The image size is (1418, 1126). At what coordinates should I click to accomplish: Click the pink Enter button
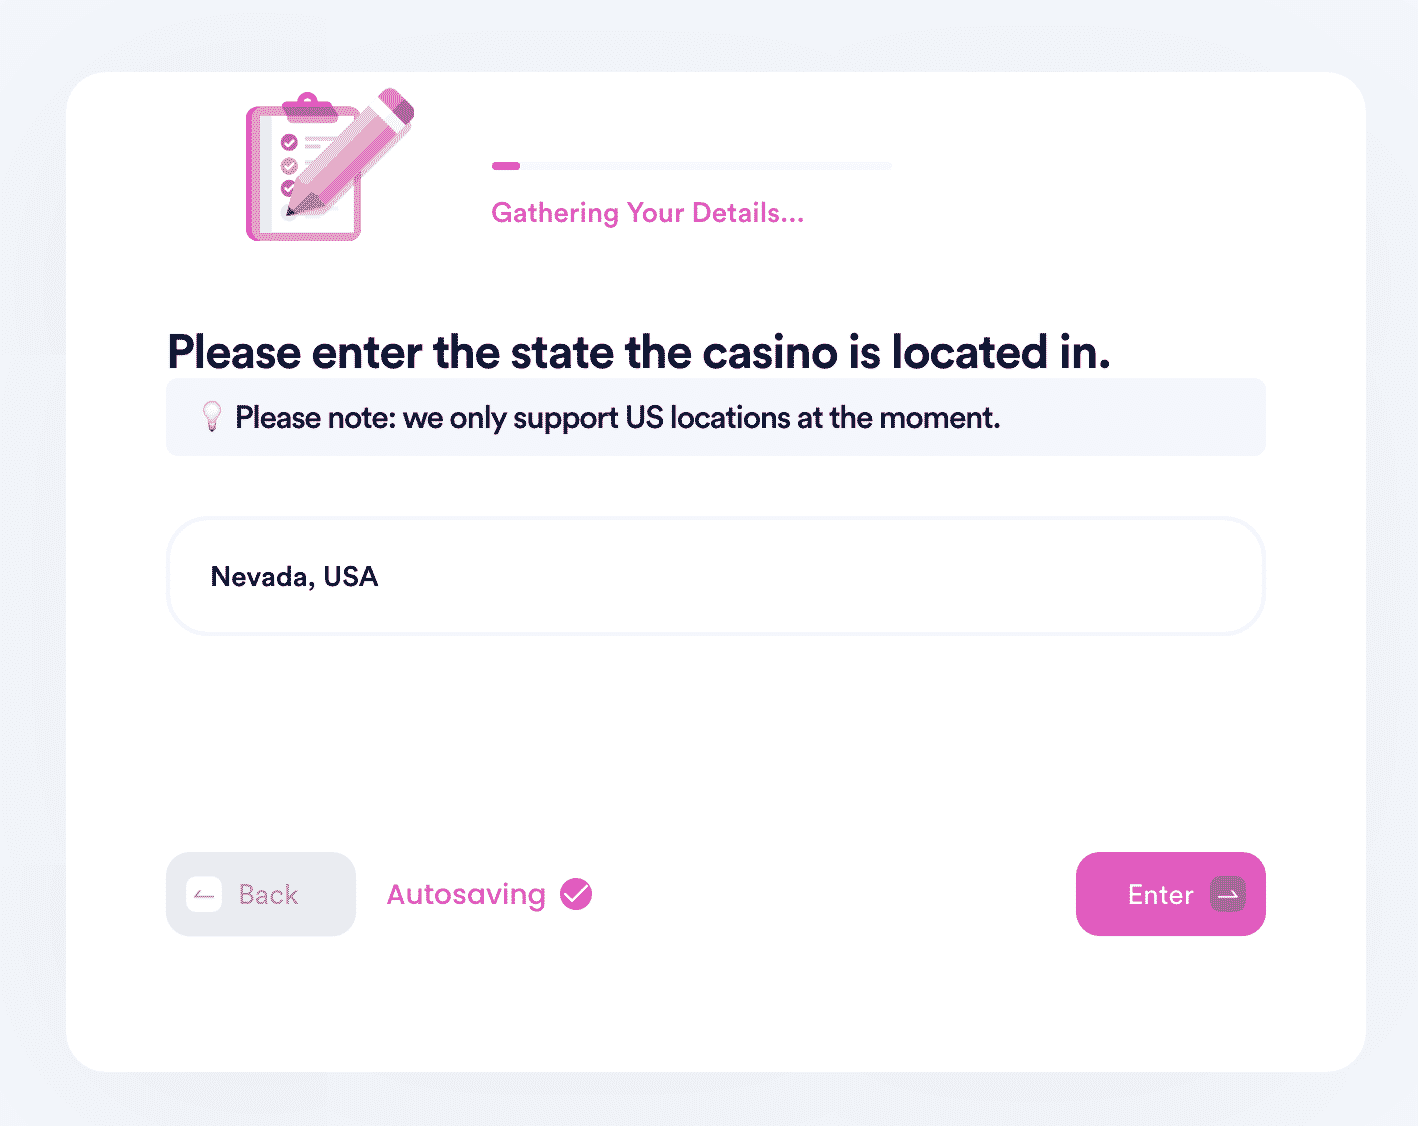point(1171,894)
